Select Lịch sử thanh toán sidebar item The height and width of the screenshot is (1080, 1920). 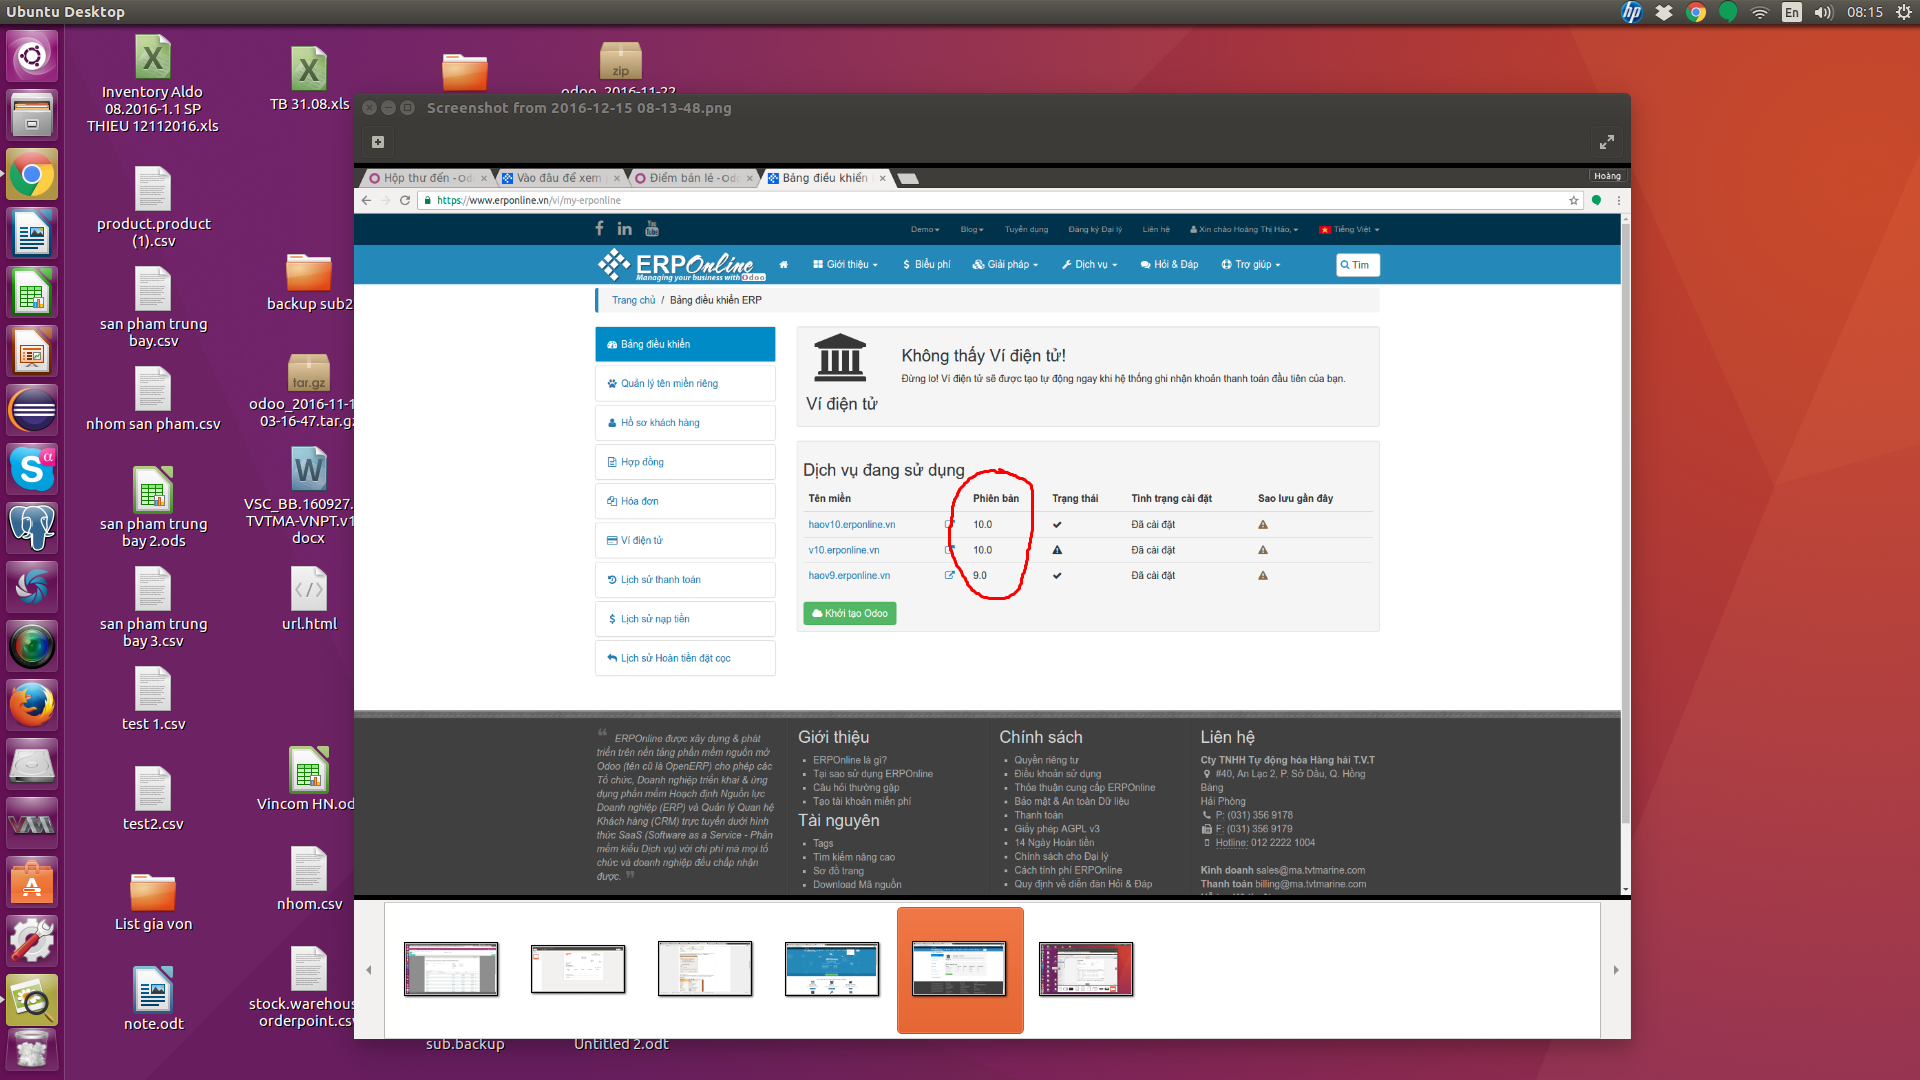685,580
